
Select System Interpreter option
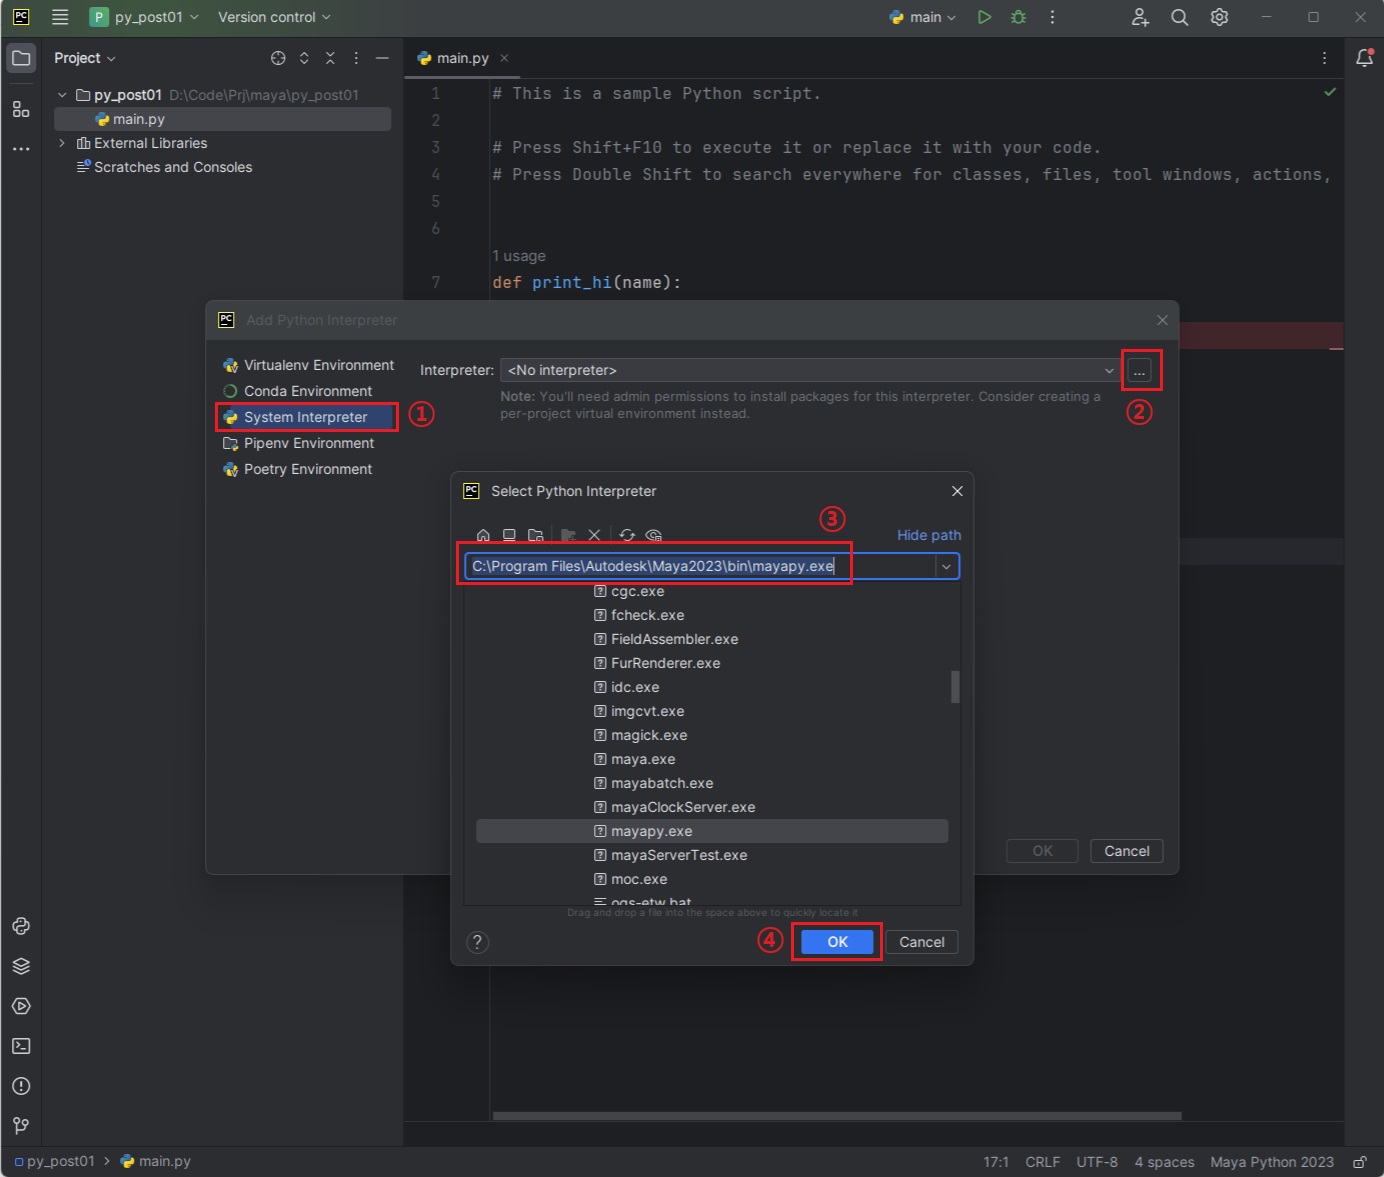click(306, 417)
